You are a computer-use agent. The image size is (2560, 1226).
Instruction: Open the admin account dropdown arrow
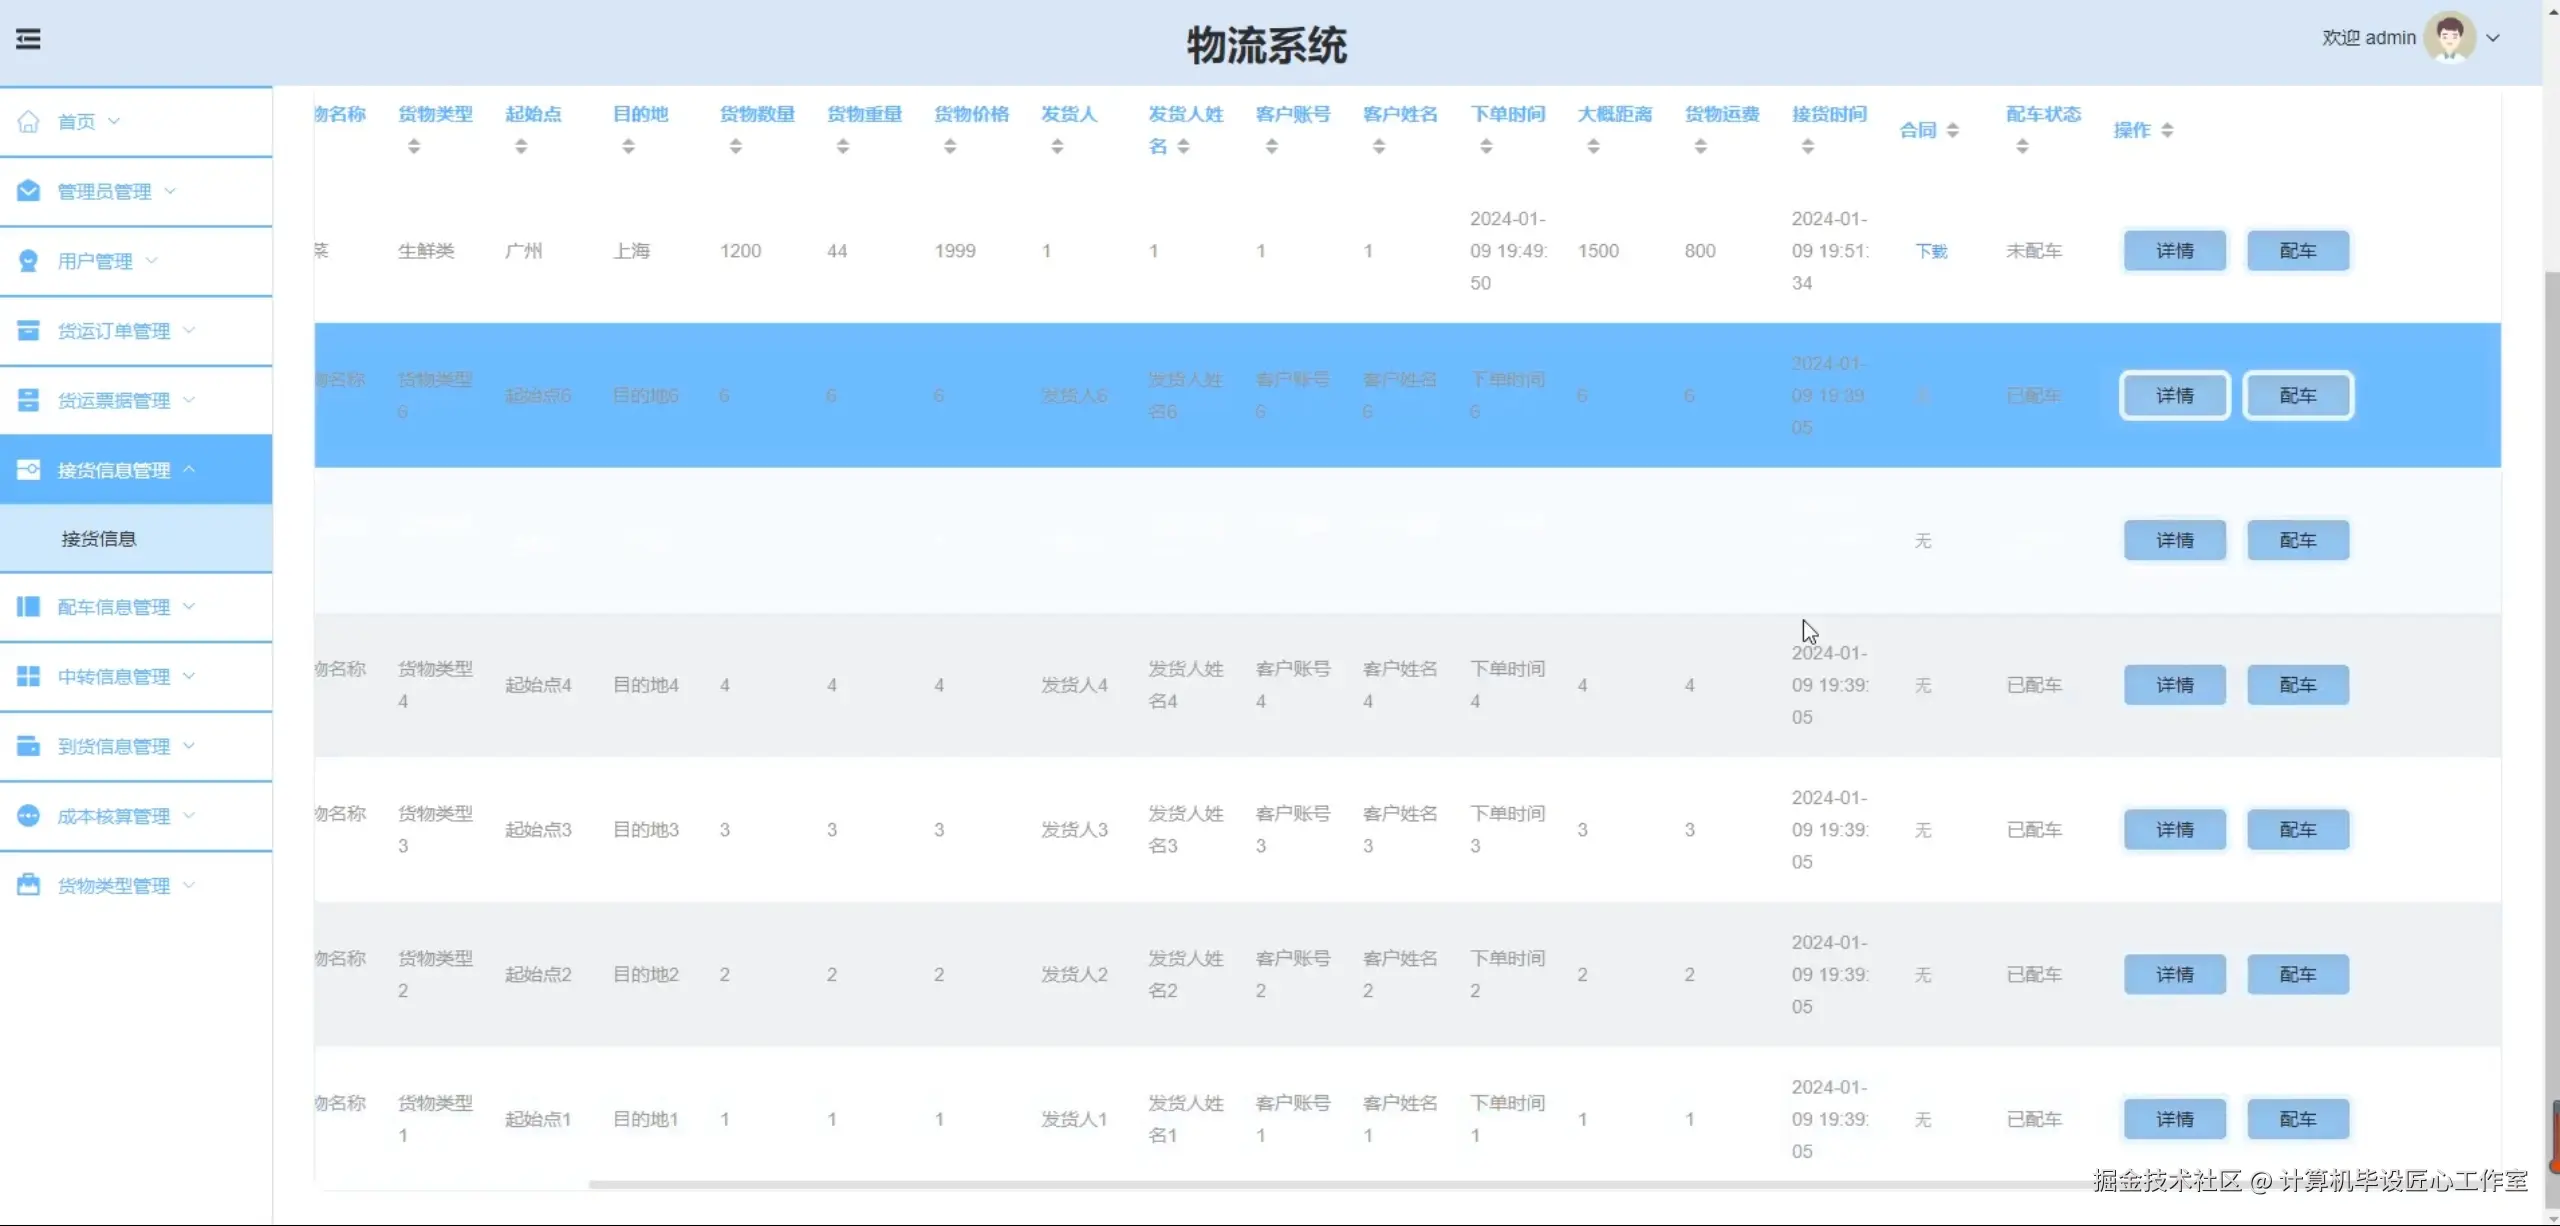click(2493, 38)
